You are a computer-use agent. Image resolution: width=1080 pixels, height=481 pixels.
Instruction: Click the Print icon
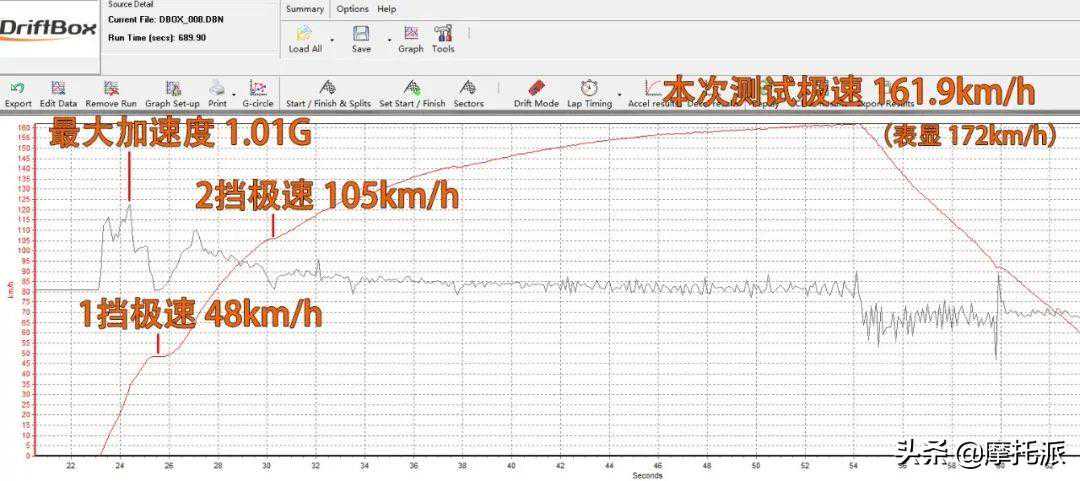(217, 89)
